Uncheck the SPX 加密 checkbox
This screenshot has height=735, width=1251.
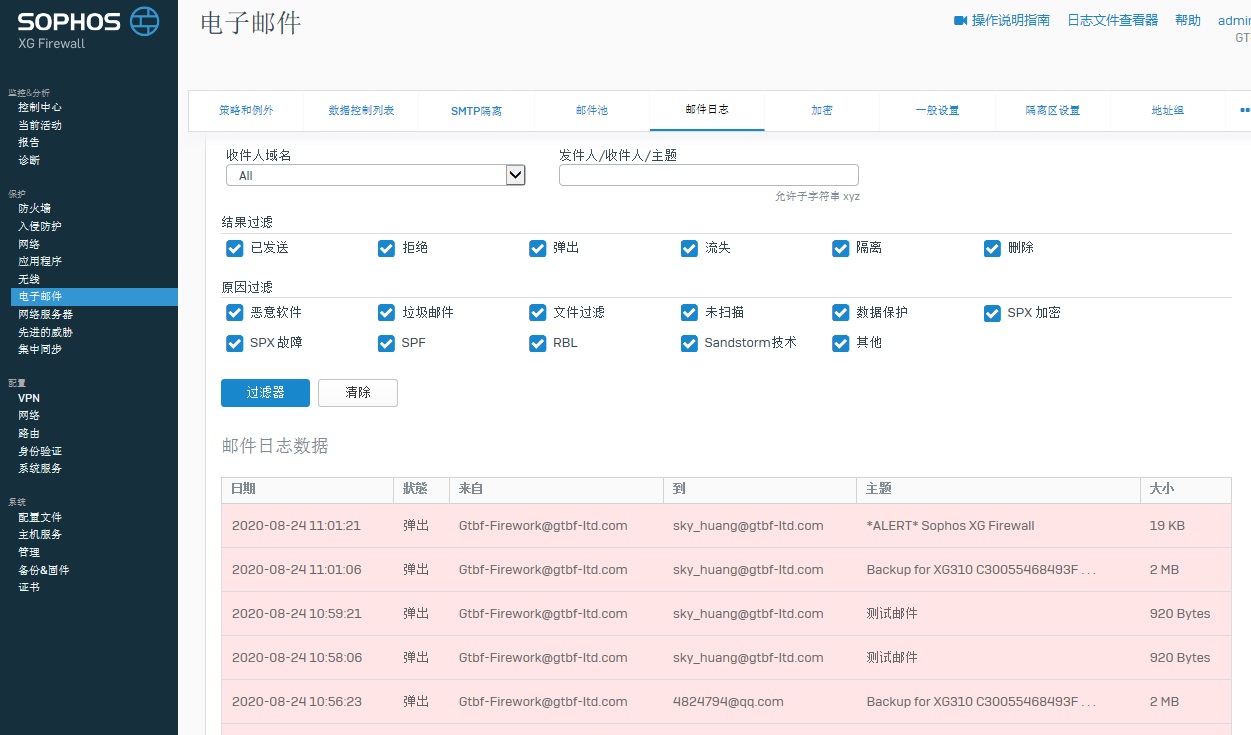click(x=992, y=313)
